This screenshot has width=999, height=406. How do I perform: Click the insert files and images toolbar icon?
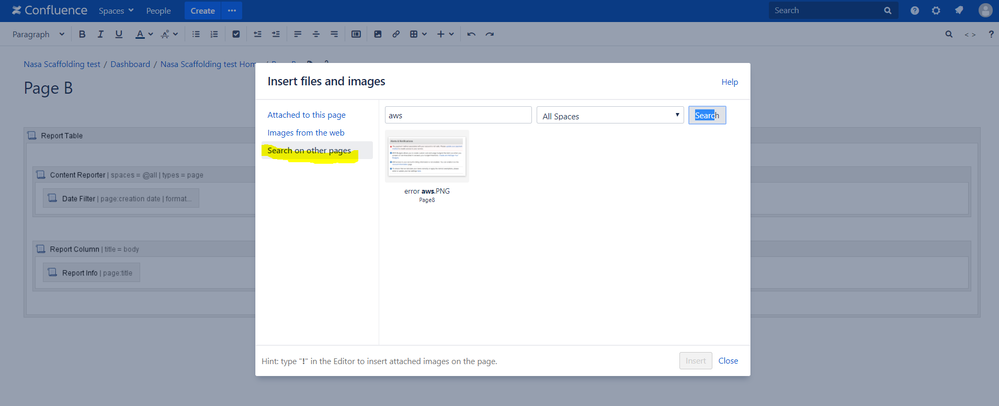click(x=378, y=34)
